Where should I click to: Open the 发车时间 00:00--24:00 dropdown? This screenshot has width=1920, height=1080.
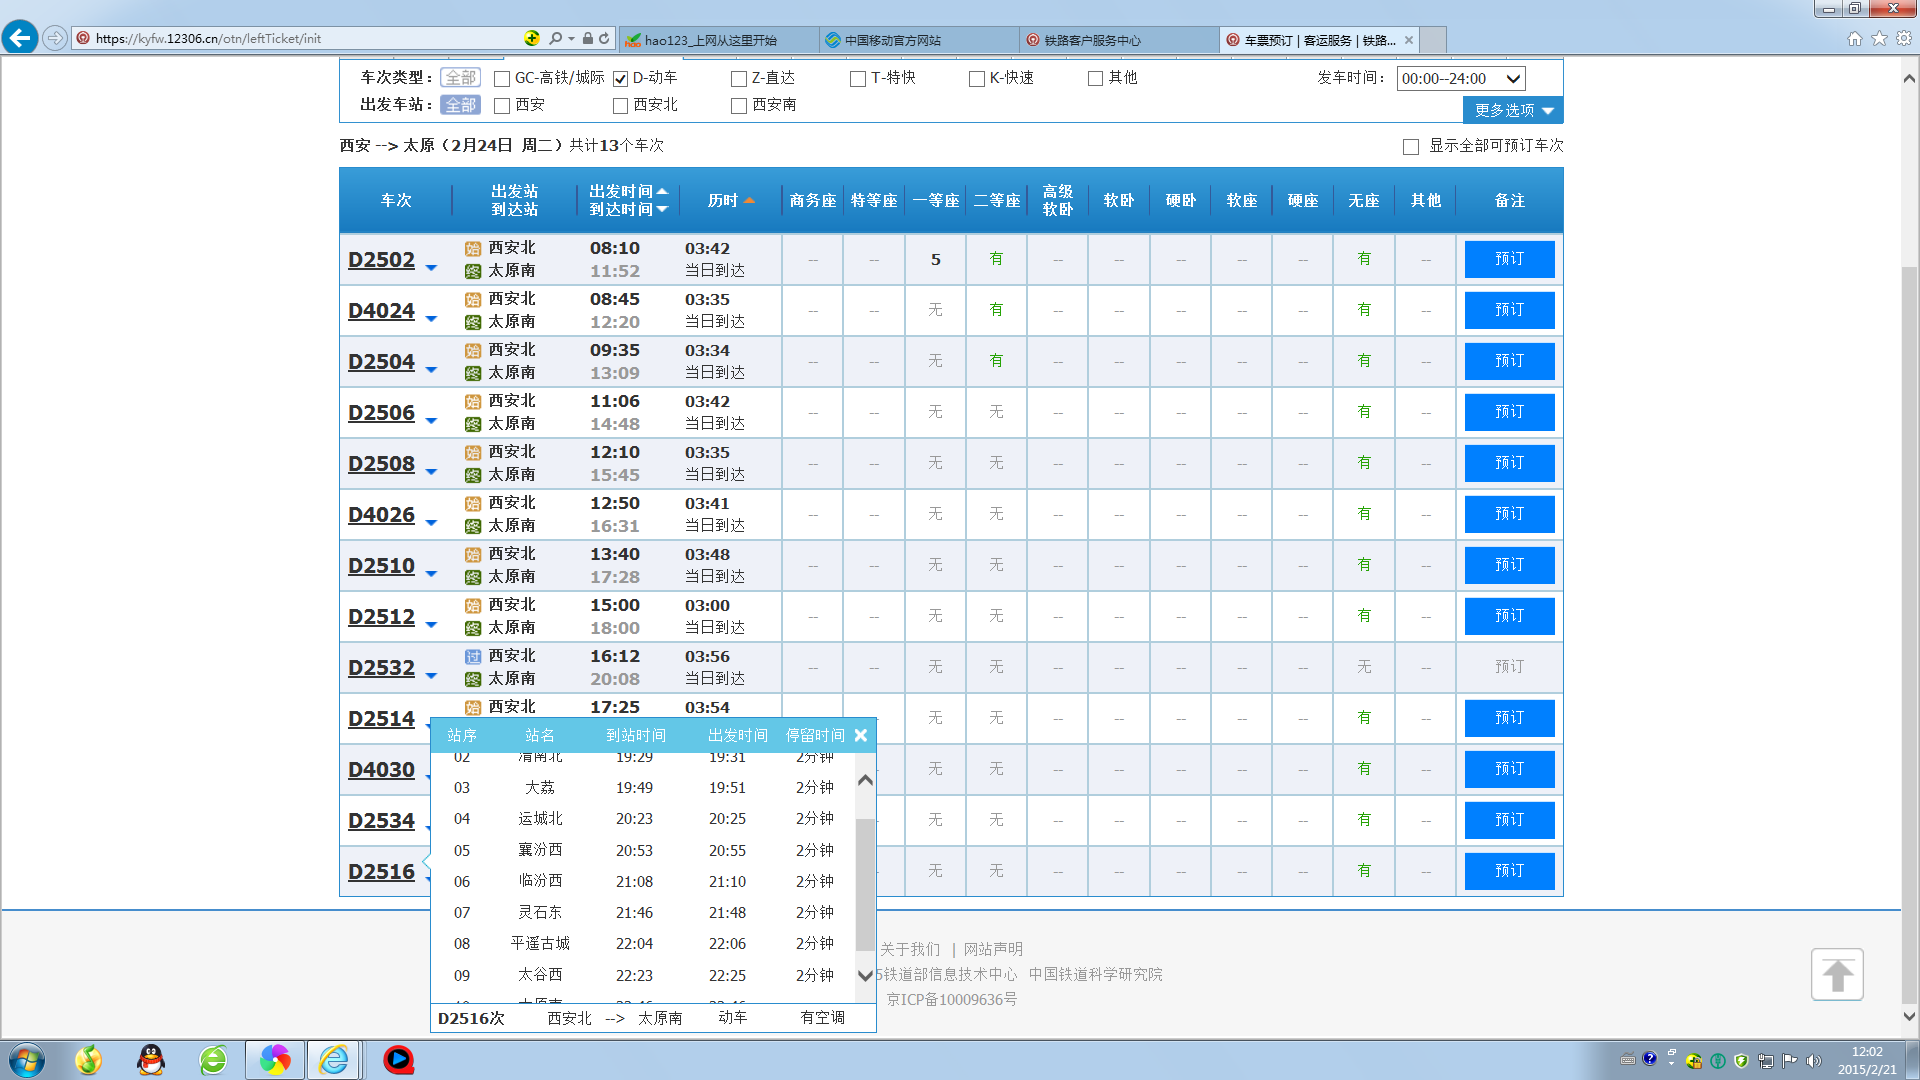click(x=1460, y=78)
